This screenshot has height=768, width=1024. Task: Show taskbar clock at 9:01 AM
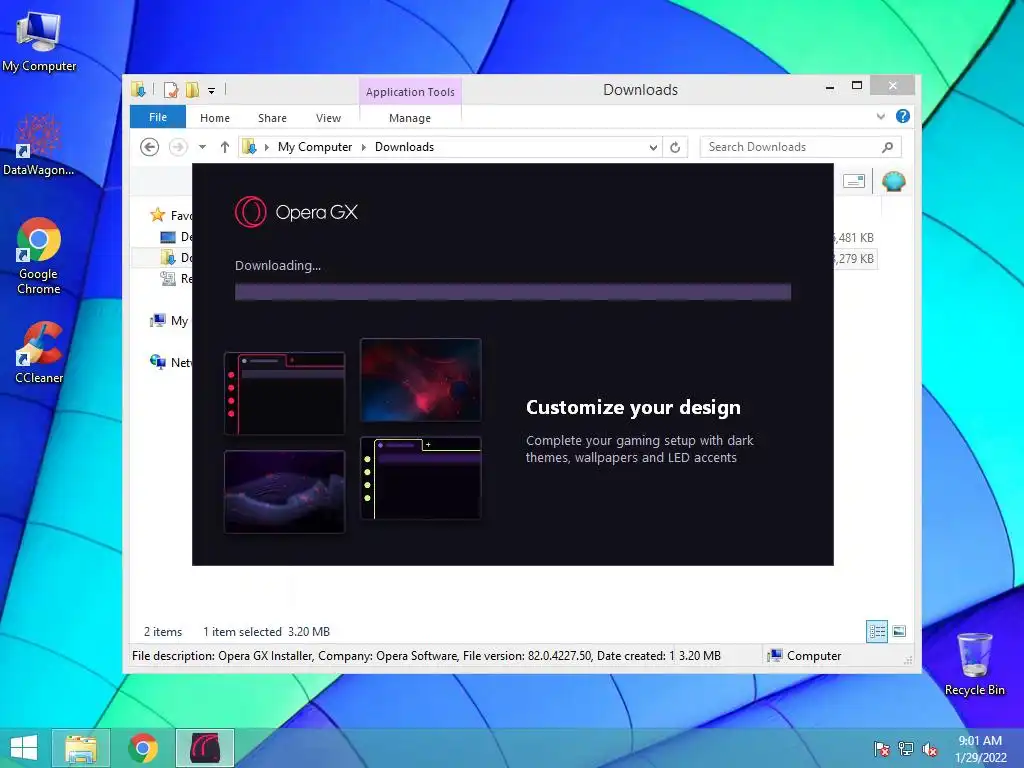tap(980, 748)
